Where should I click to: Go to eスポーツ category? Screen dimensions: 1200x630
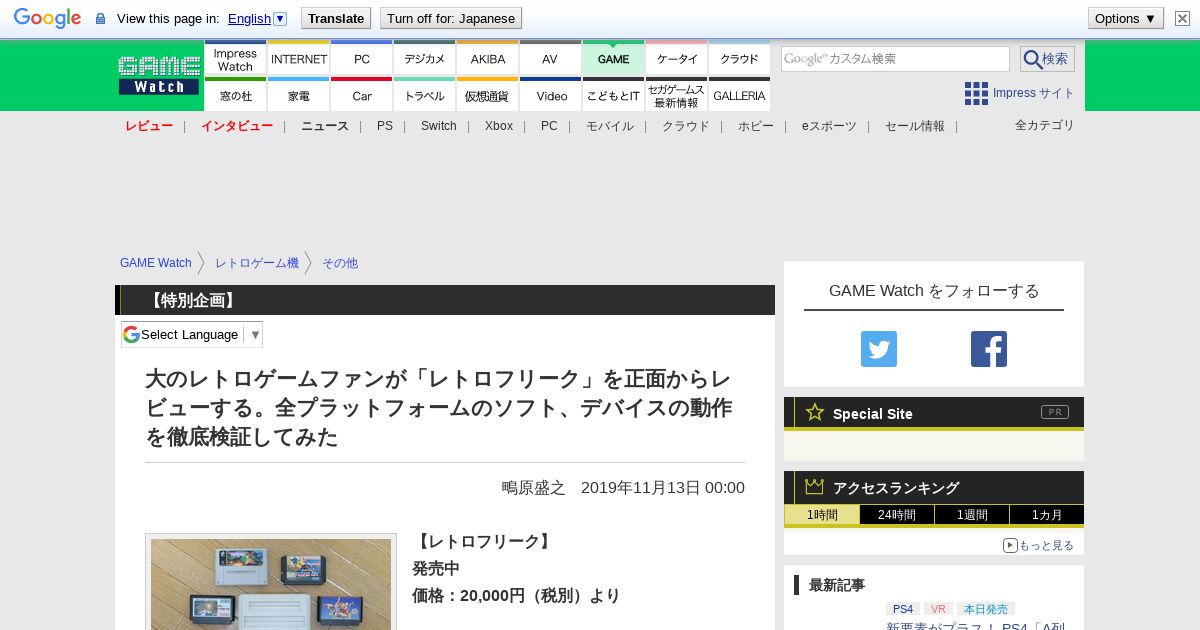pyautogui.click(x=829, y=126)
